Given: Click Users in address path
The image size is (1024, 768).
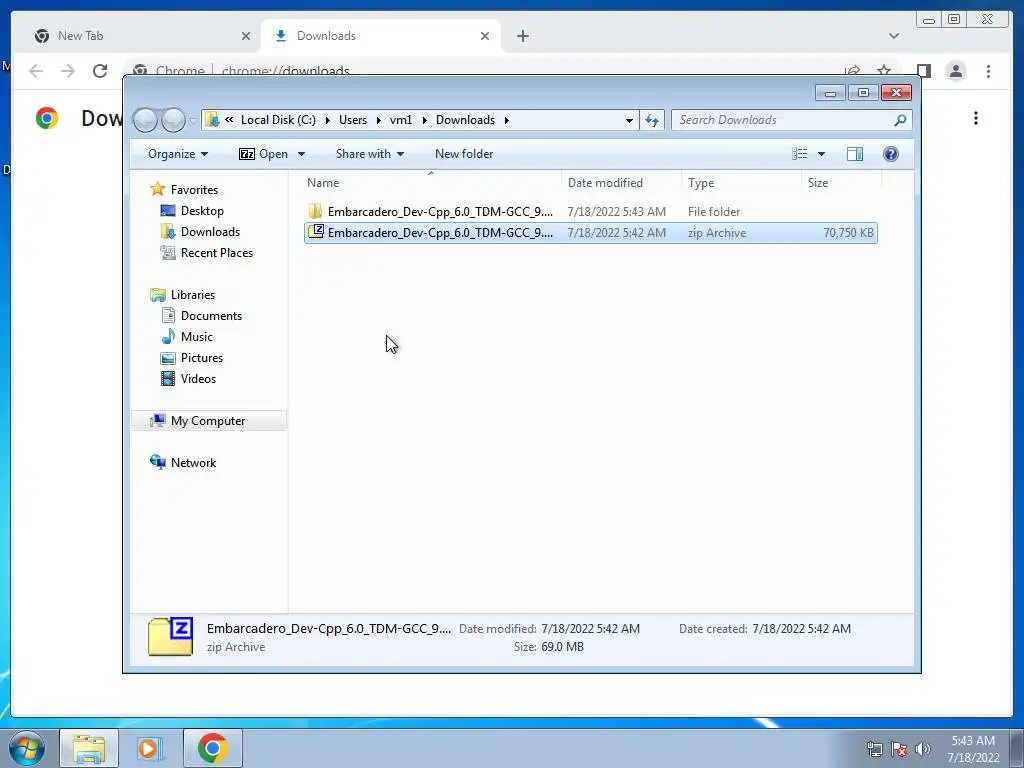Looking at the screenshot, I should (353, 120).
